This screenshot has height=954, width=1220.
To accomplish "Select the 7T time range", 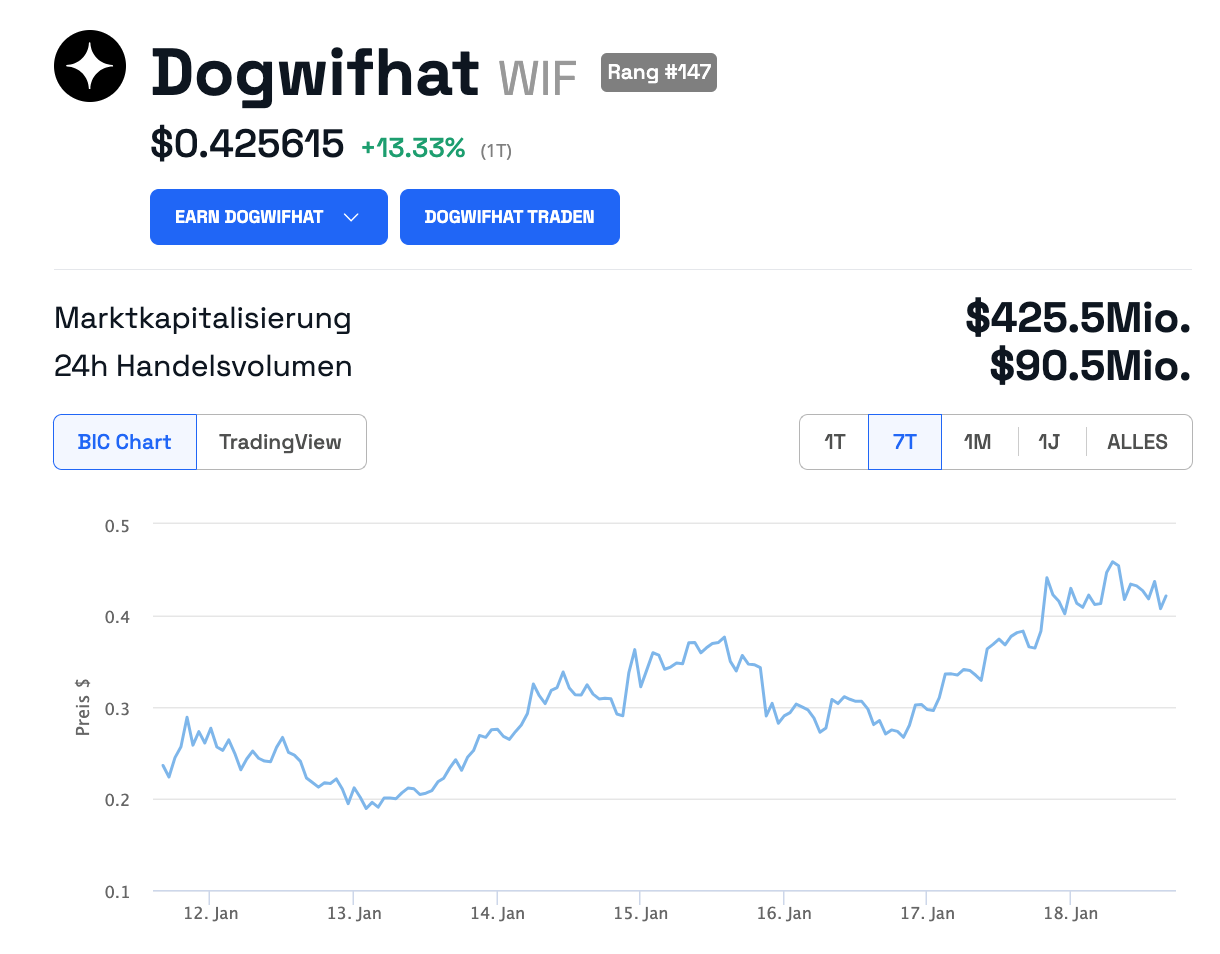I will coord(904,442).
